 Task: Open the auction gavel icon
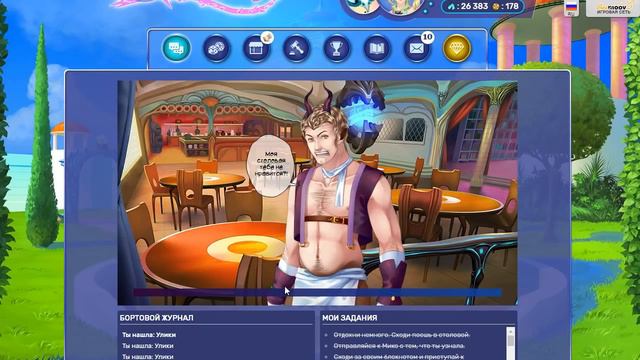coord(296,49)
